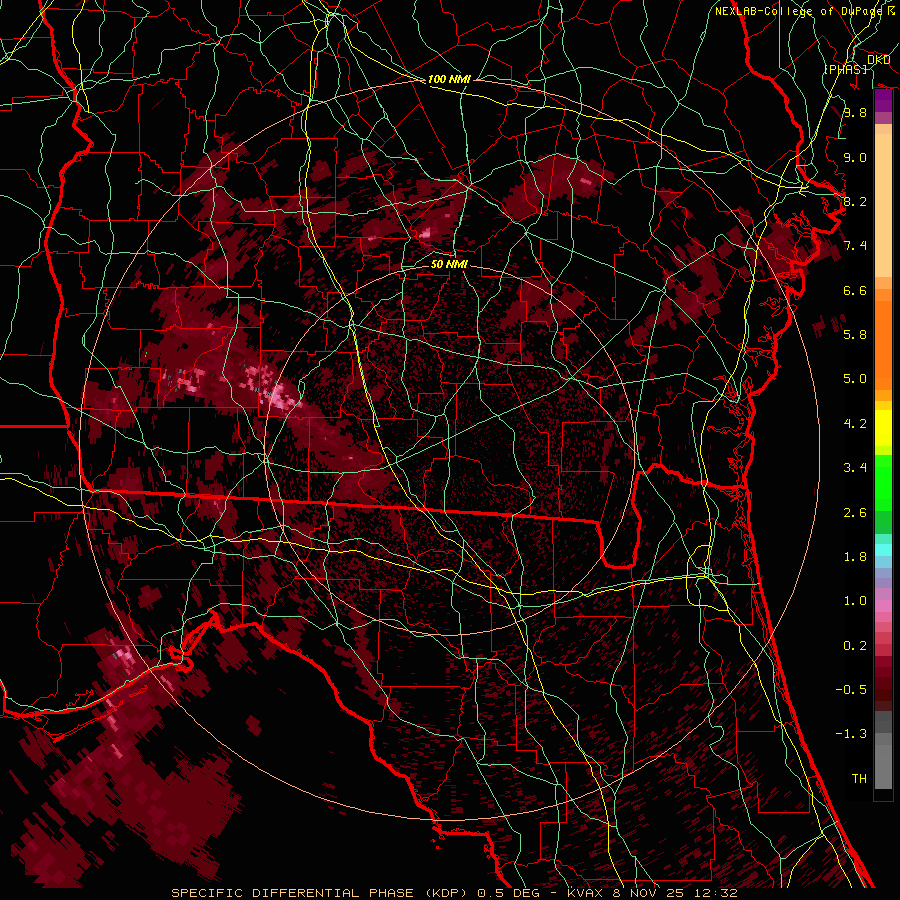900x900 pixels.
Task: Click the 6.6 legend value label
Action: (854, 290)
